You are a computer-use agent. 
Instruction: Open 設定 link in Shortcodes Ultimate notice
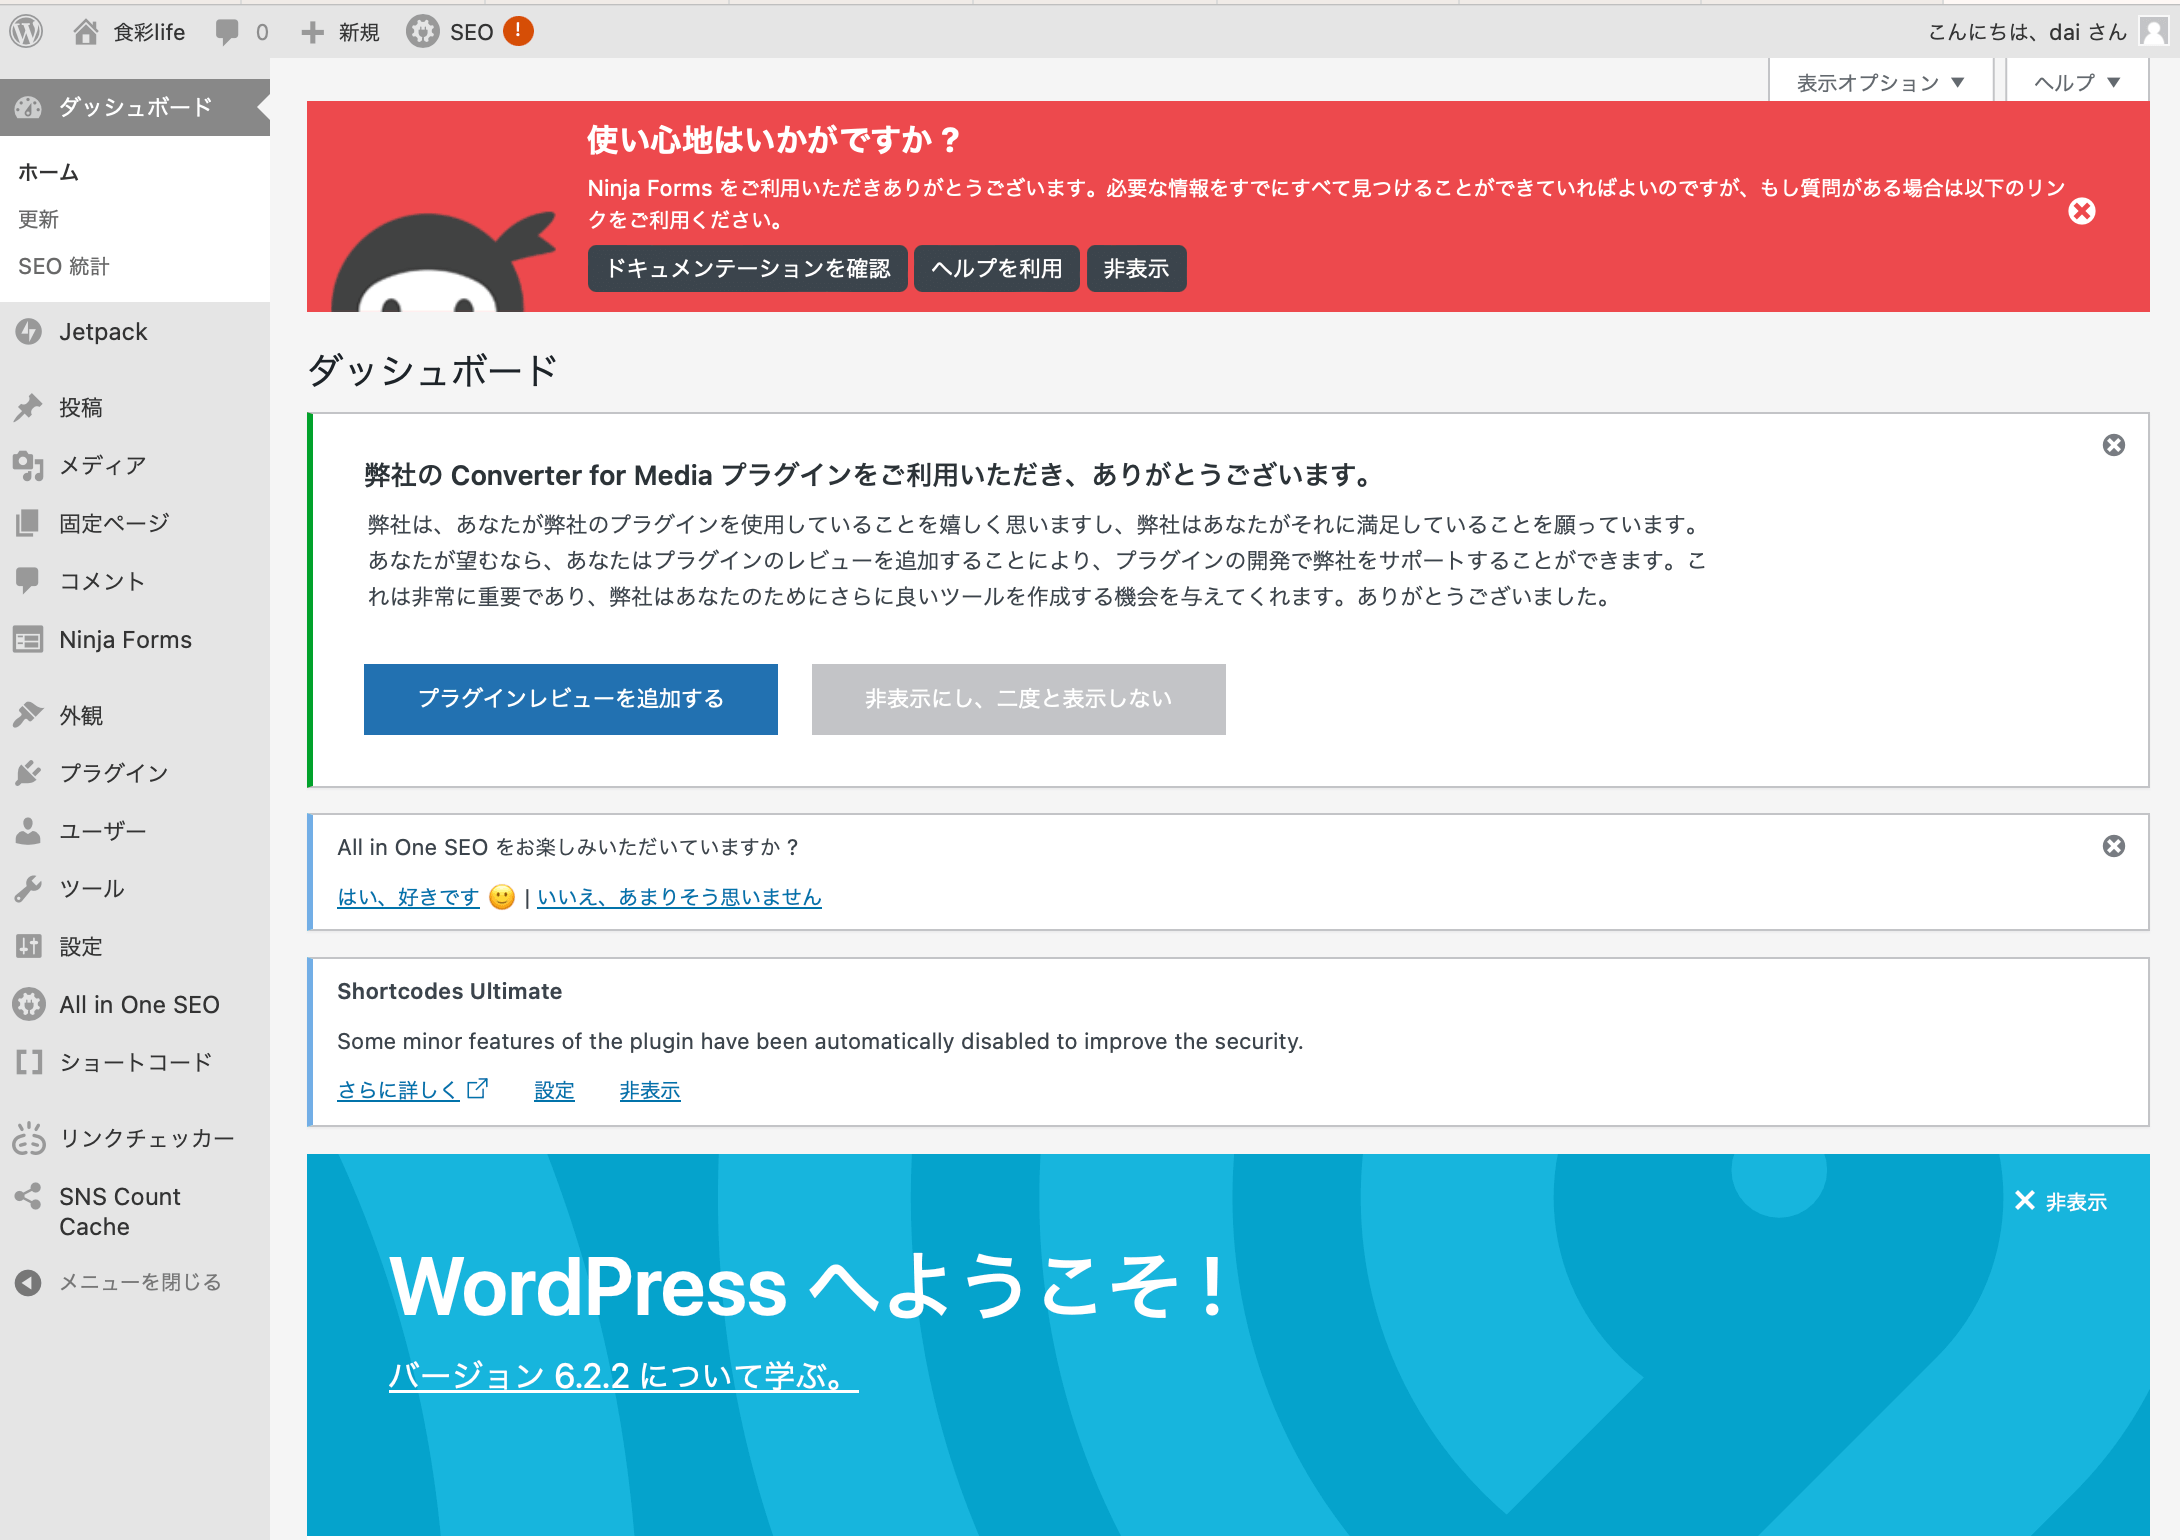(554, 1090)
